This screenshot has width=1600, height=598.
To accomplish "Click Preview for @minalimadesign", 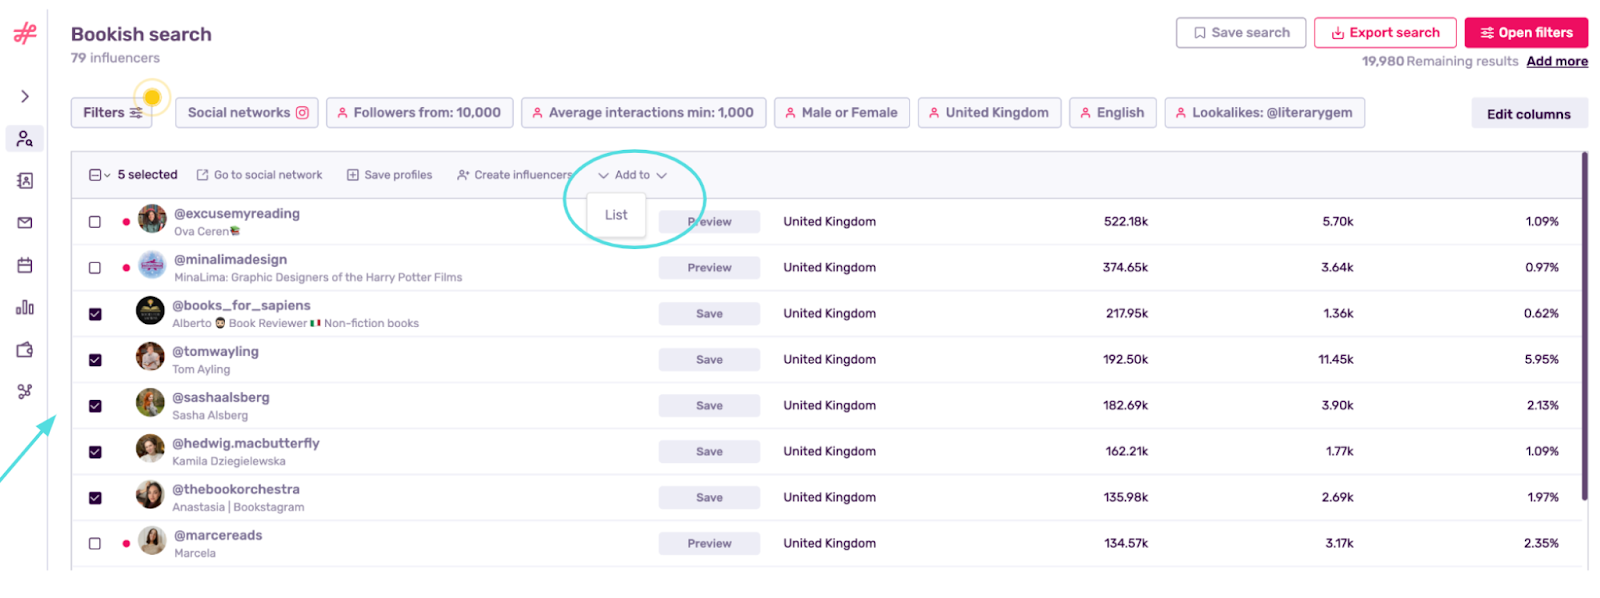I will point(709,268).
